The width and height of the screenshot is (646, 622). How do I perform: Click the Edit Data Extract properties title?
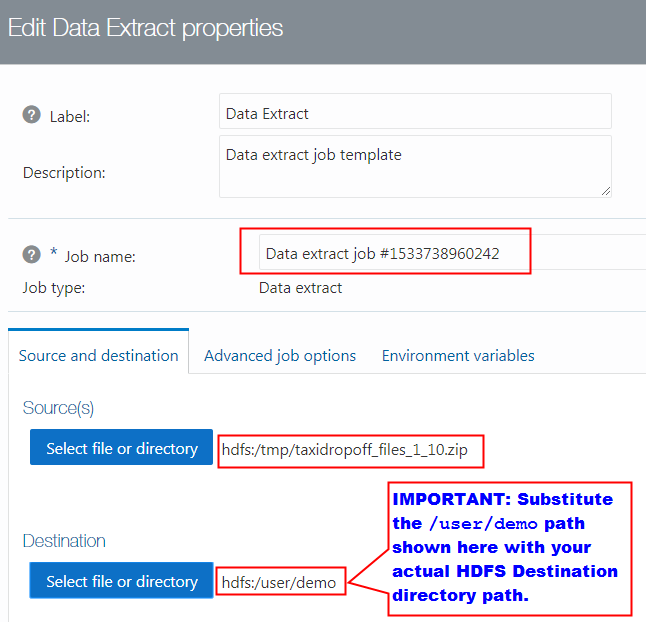tap(145, 28)
